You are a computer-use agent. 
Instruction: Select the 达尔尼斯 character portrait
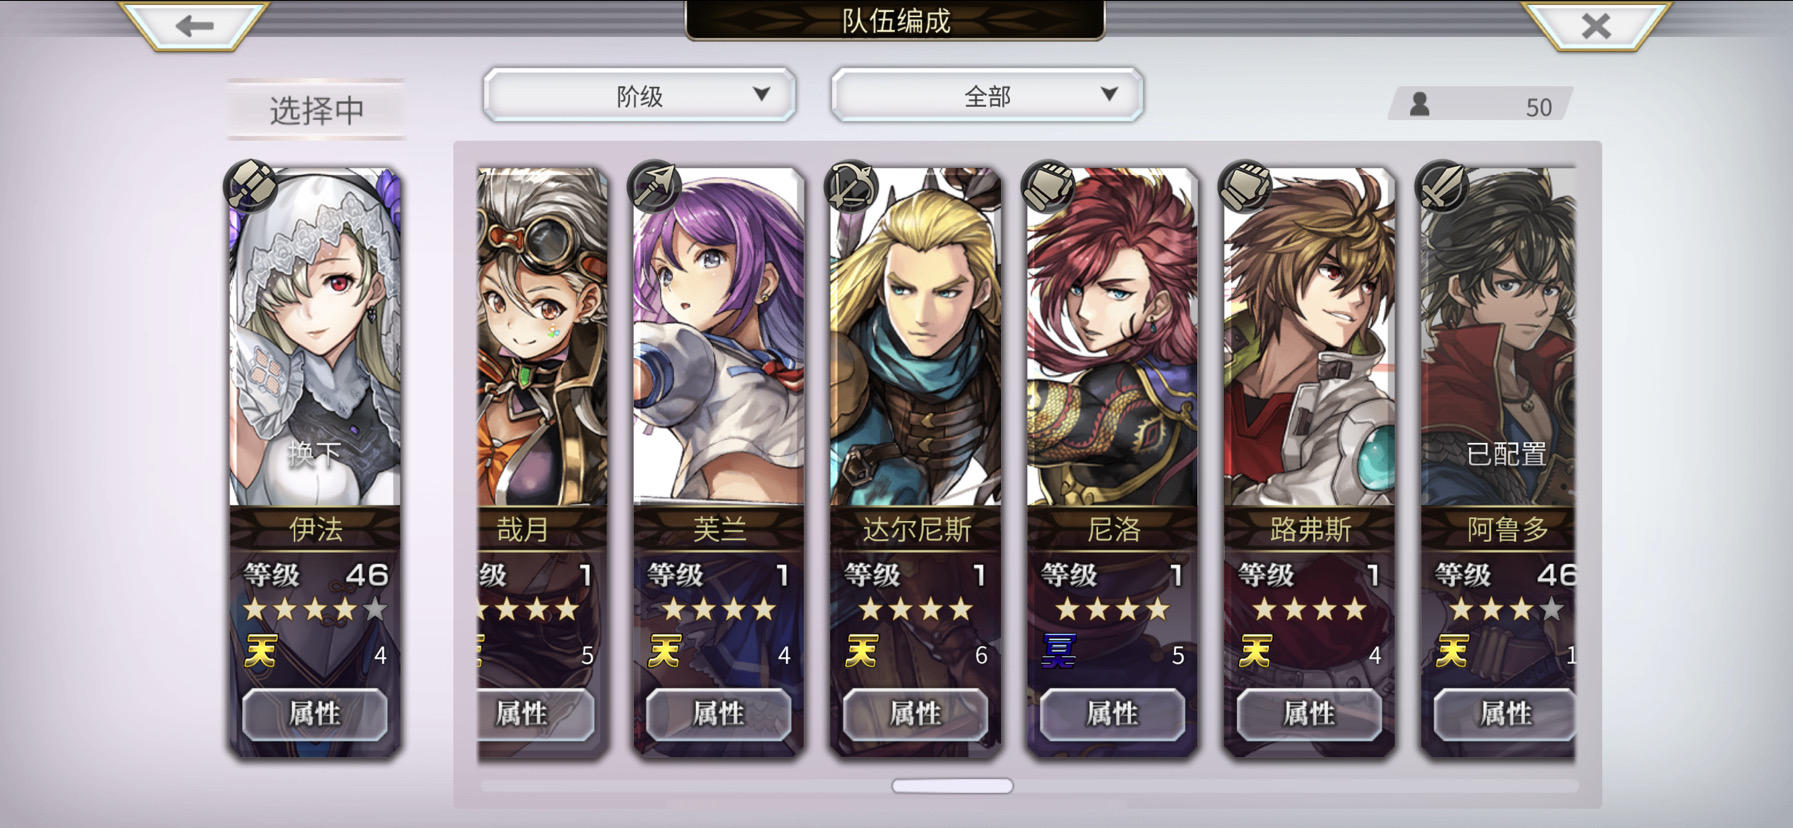915,337
